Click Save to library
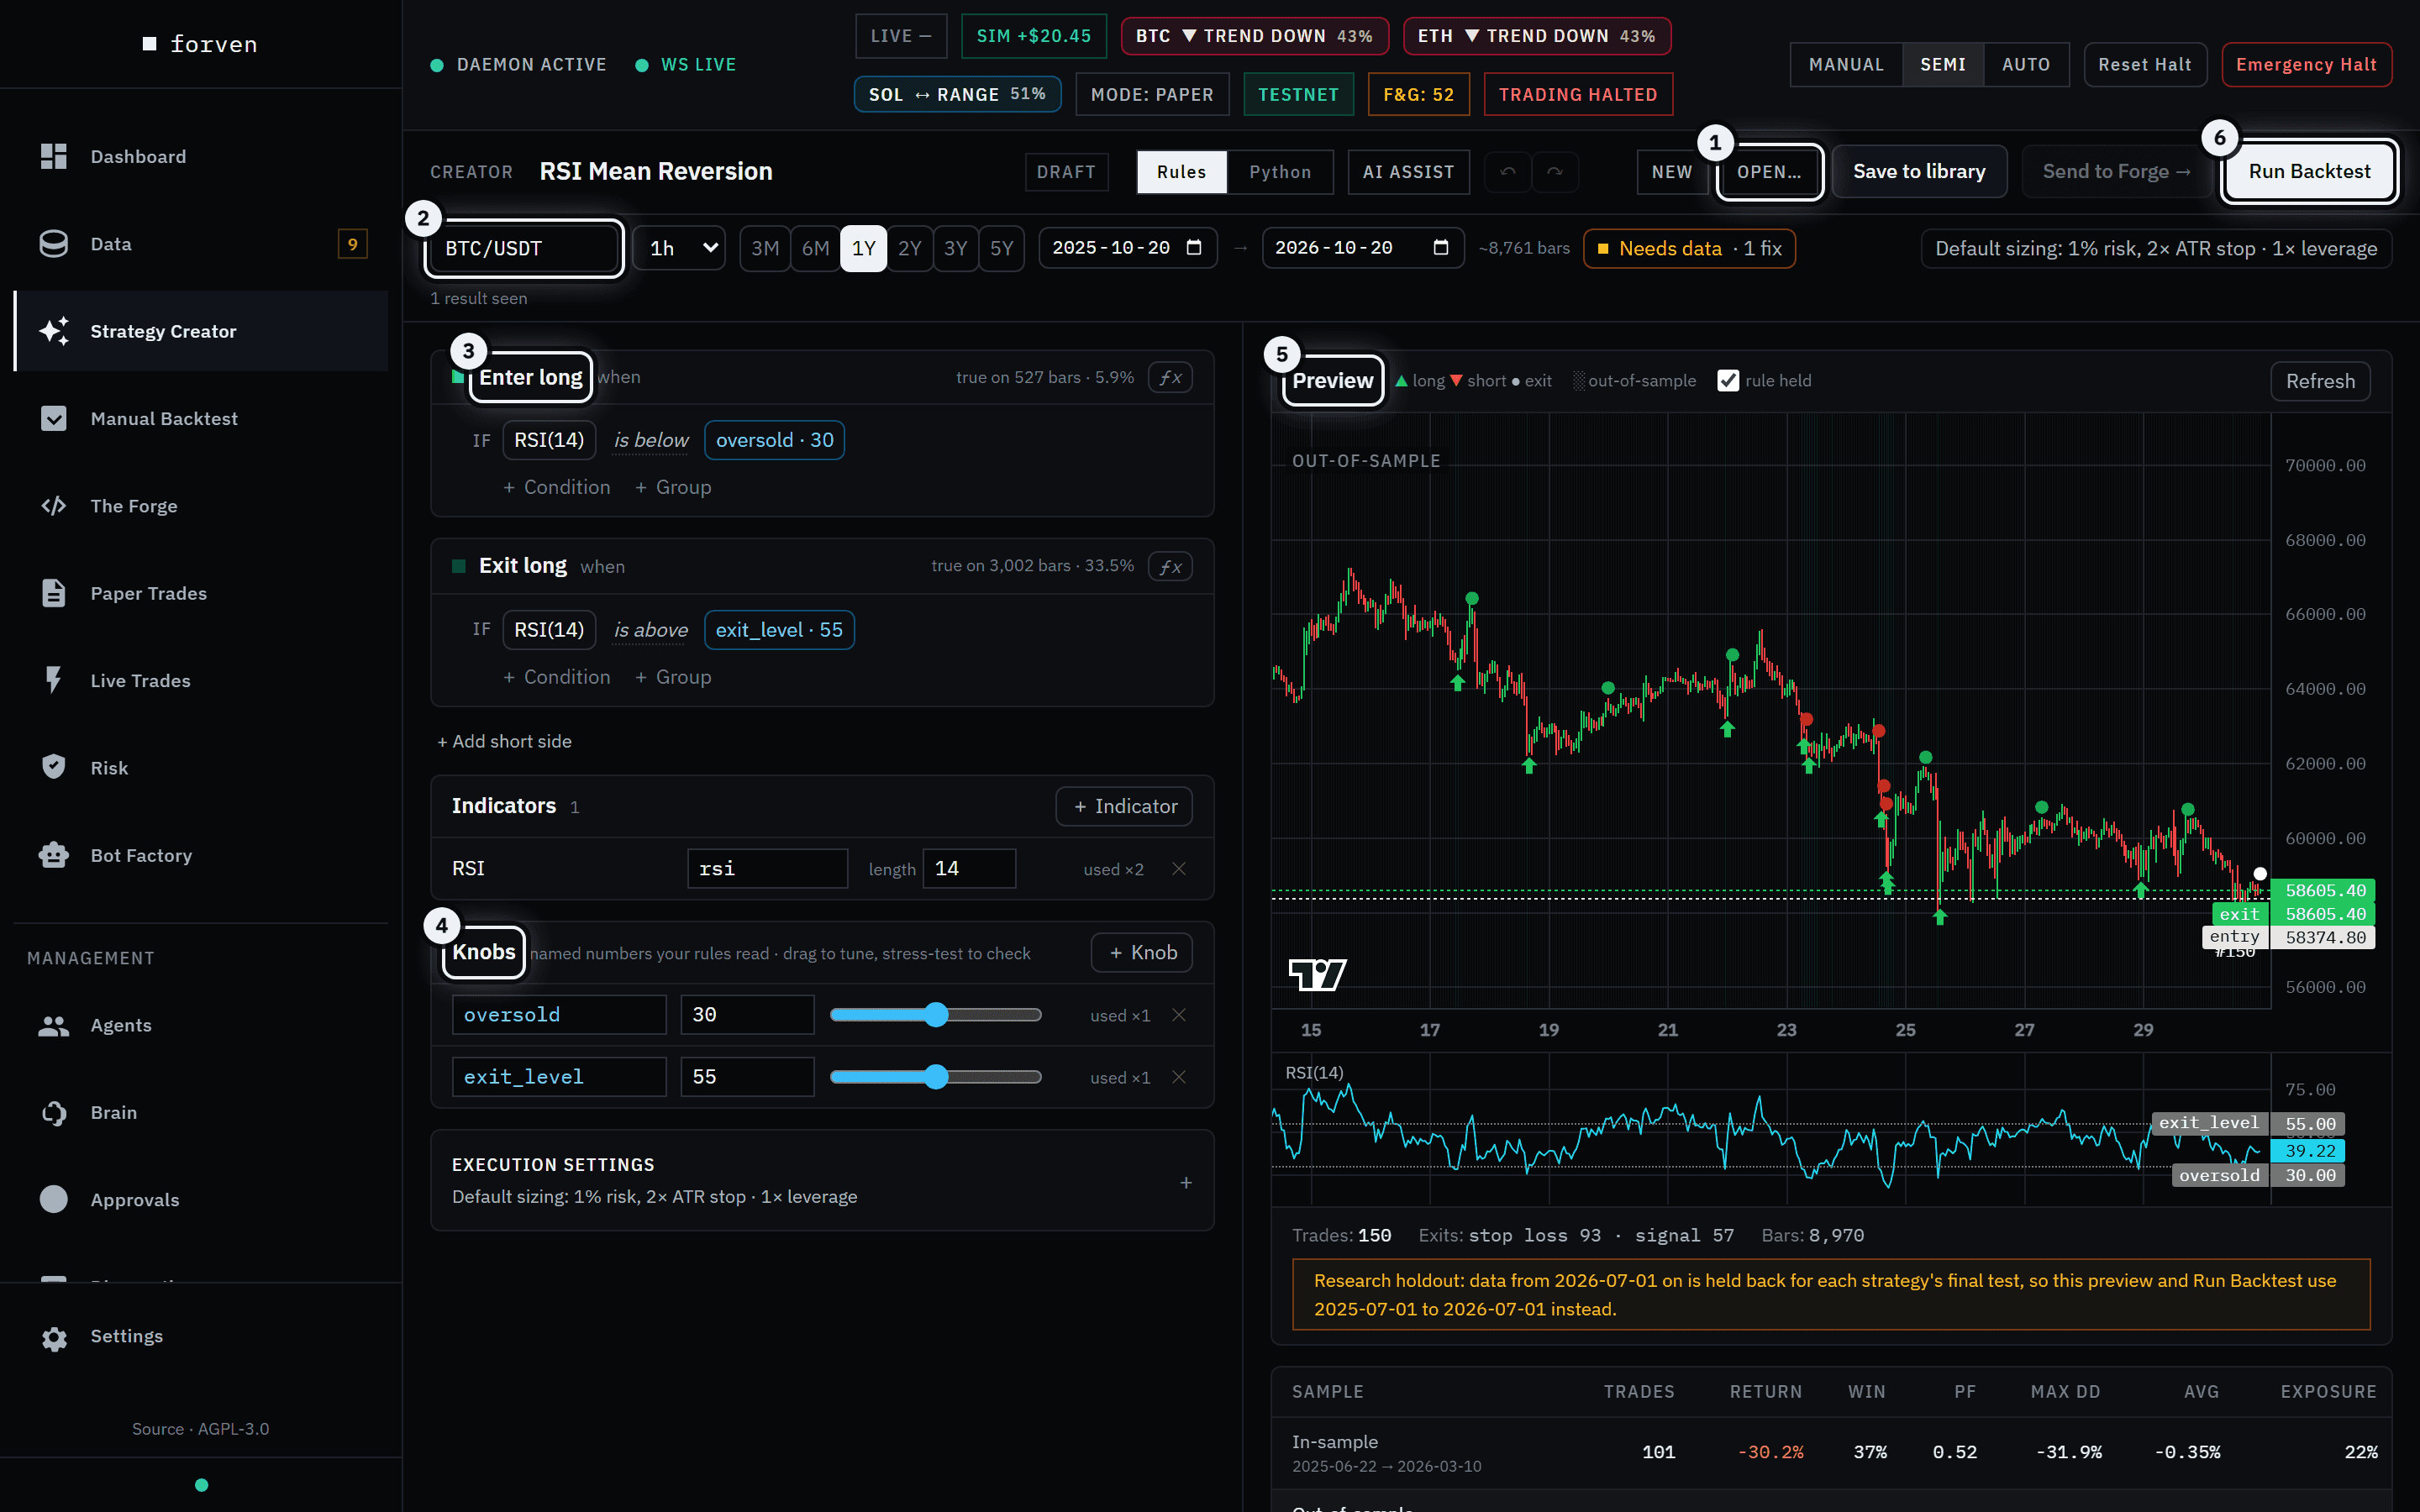The height and width of the screenshot is (1512, 2420). click(1919, 171)
